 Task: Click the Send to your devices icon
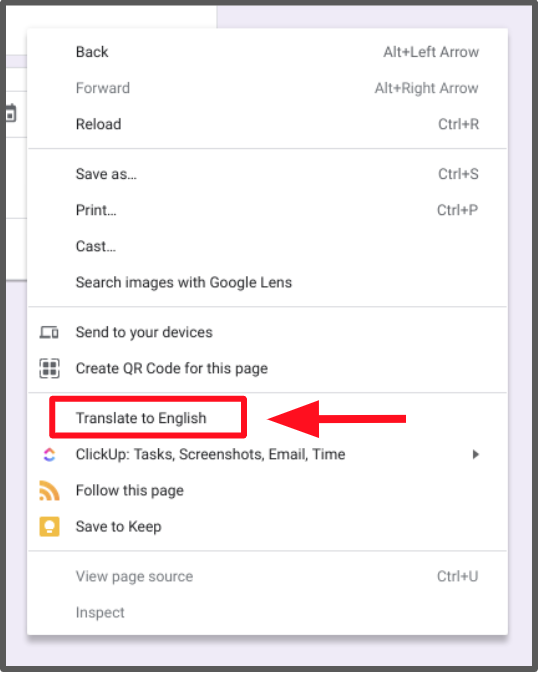click(x=49, y=332)
